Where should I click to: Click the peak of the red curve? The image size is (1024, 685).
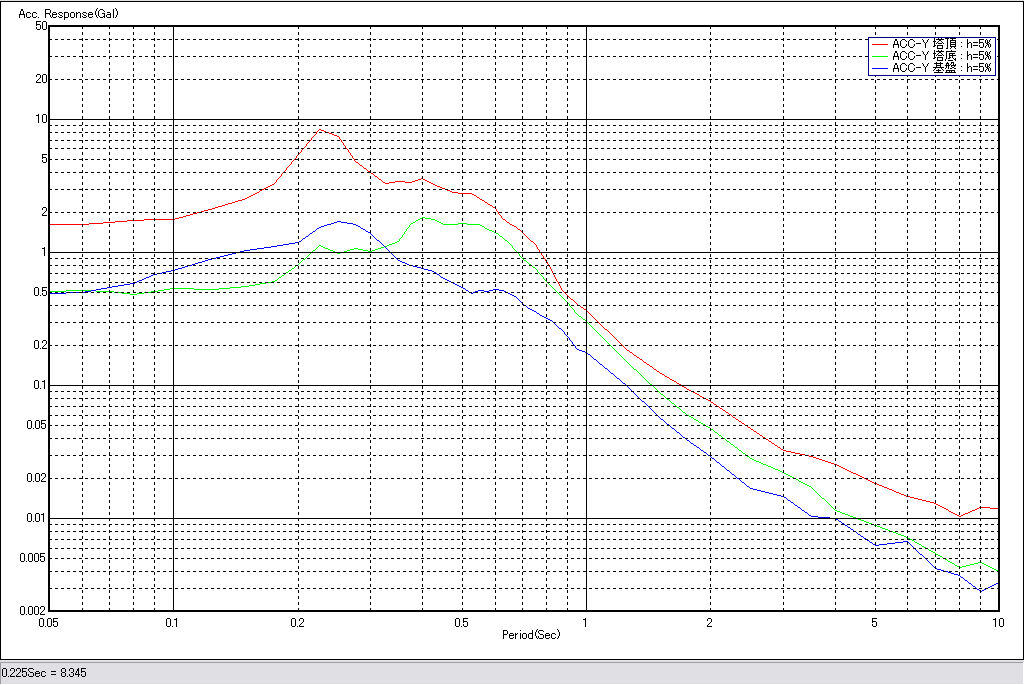[x=320, y=130]
